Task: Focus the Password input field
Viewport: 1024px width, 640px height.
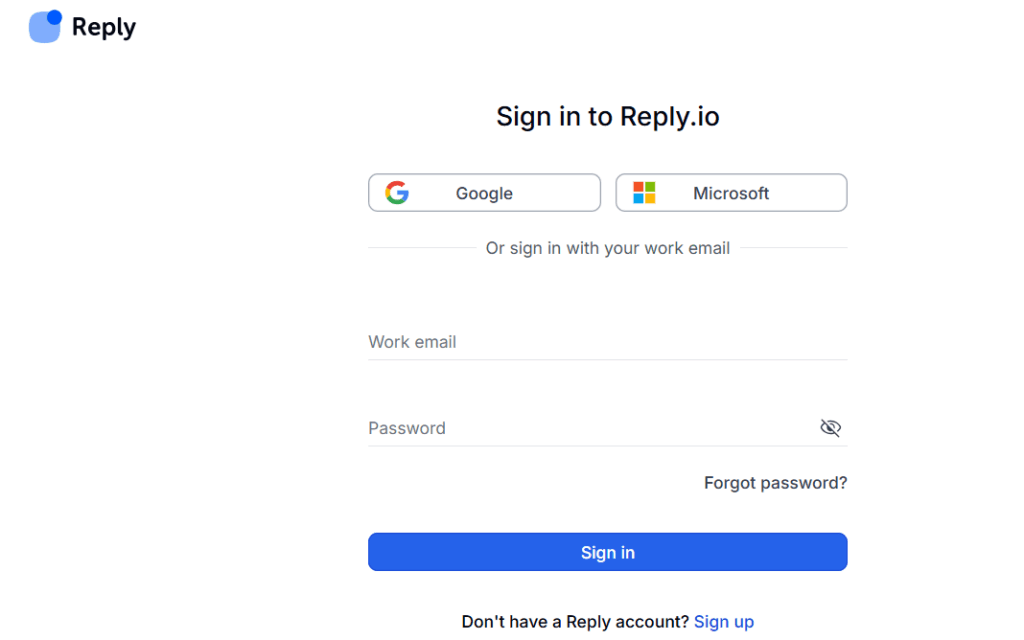Action: (x=560, y=427)
